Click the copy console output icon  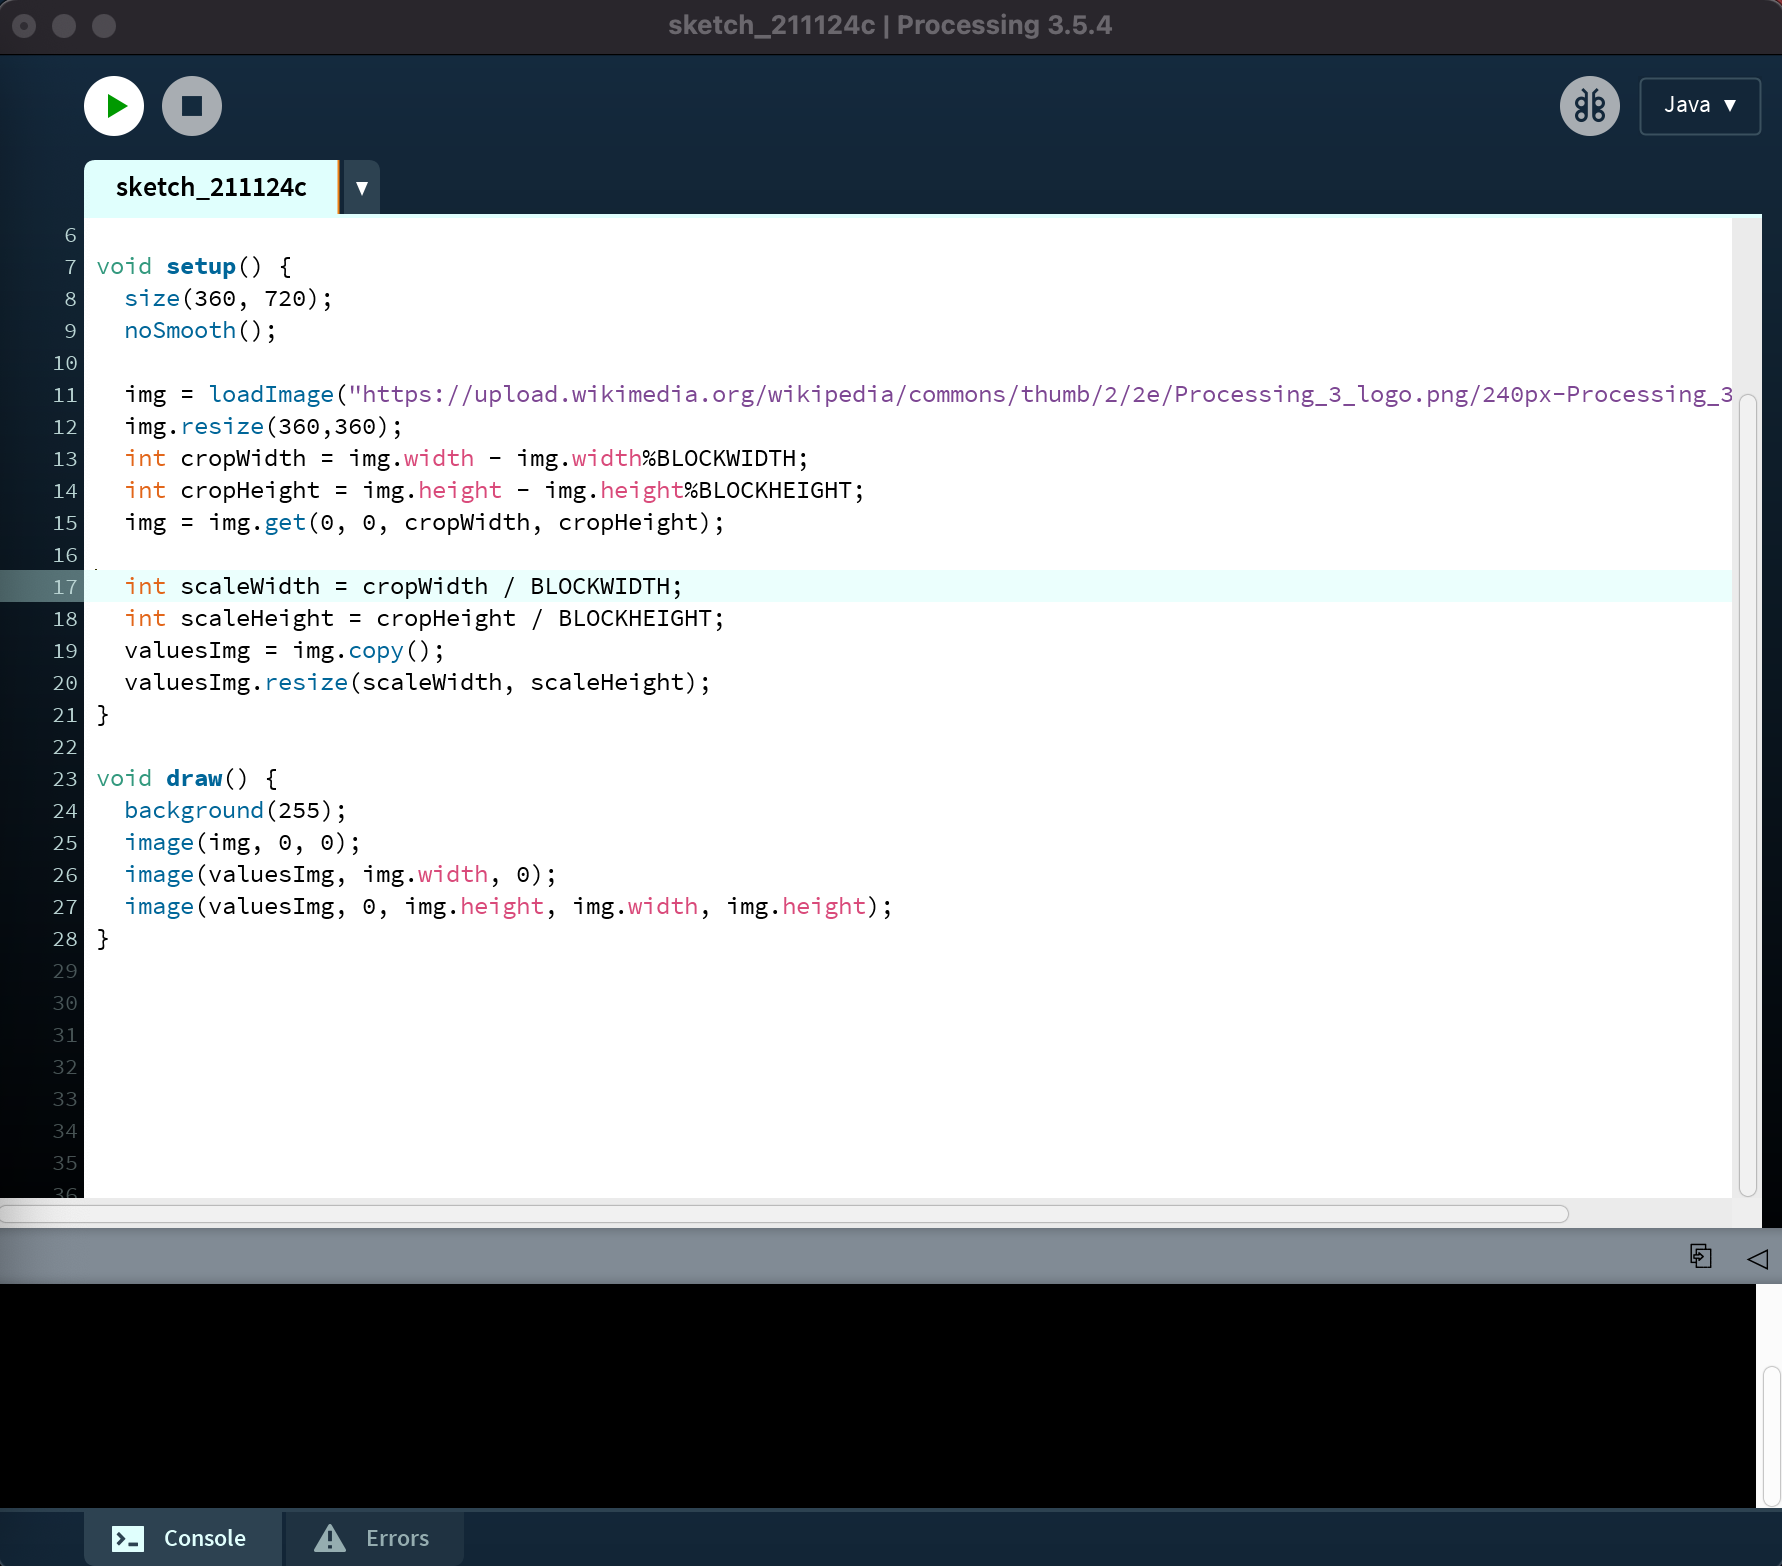pos(1701,1256)
